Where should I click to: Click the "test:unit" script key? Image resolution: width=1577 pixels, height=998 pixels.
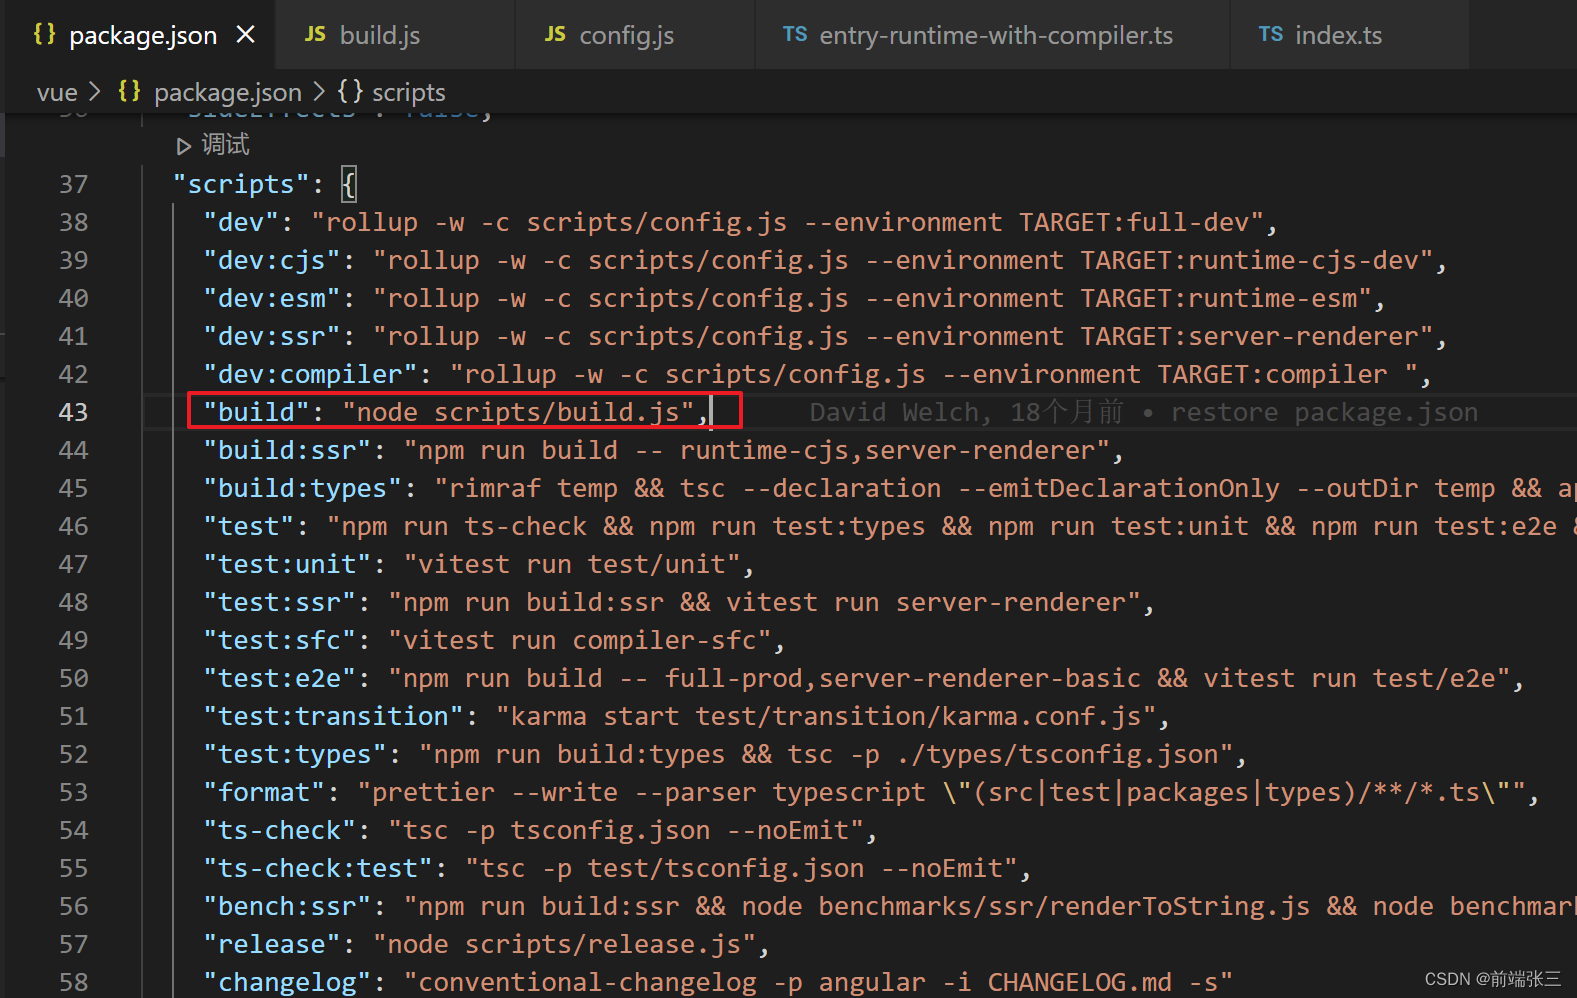287,564
